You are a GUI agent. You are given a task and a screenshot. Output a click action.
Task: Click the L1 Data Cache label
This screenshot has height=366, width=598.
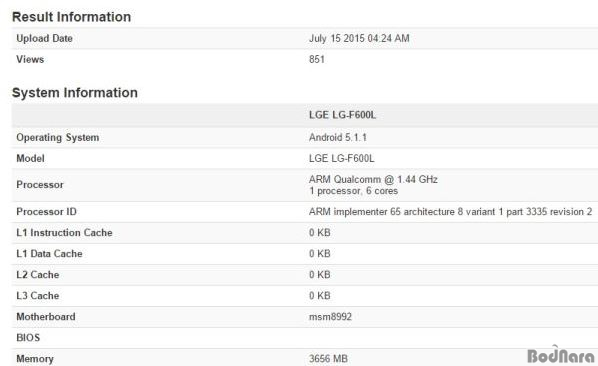point(49,254)
